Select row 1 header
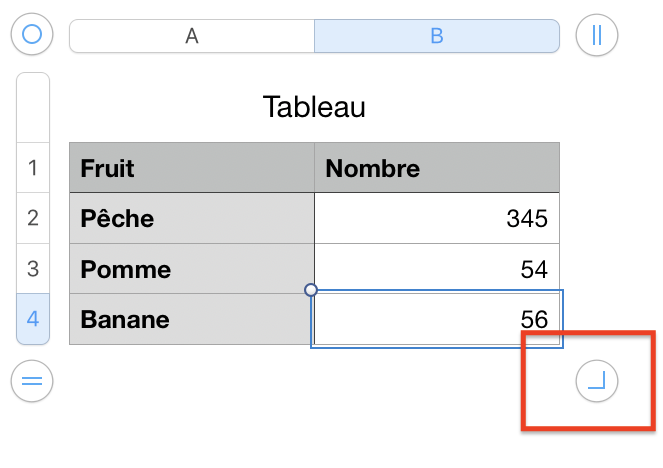This screenshot has height=468, width=663. [33, 167]
